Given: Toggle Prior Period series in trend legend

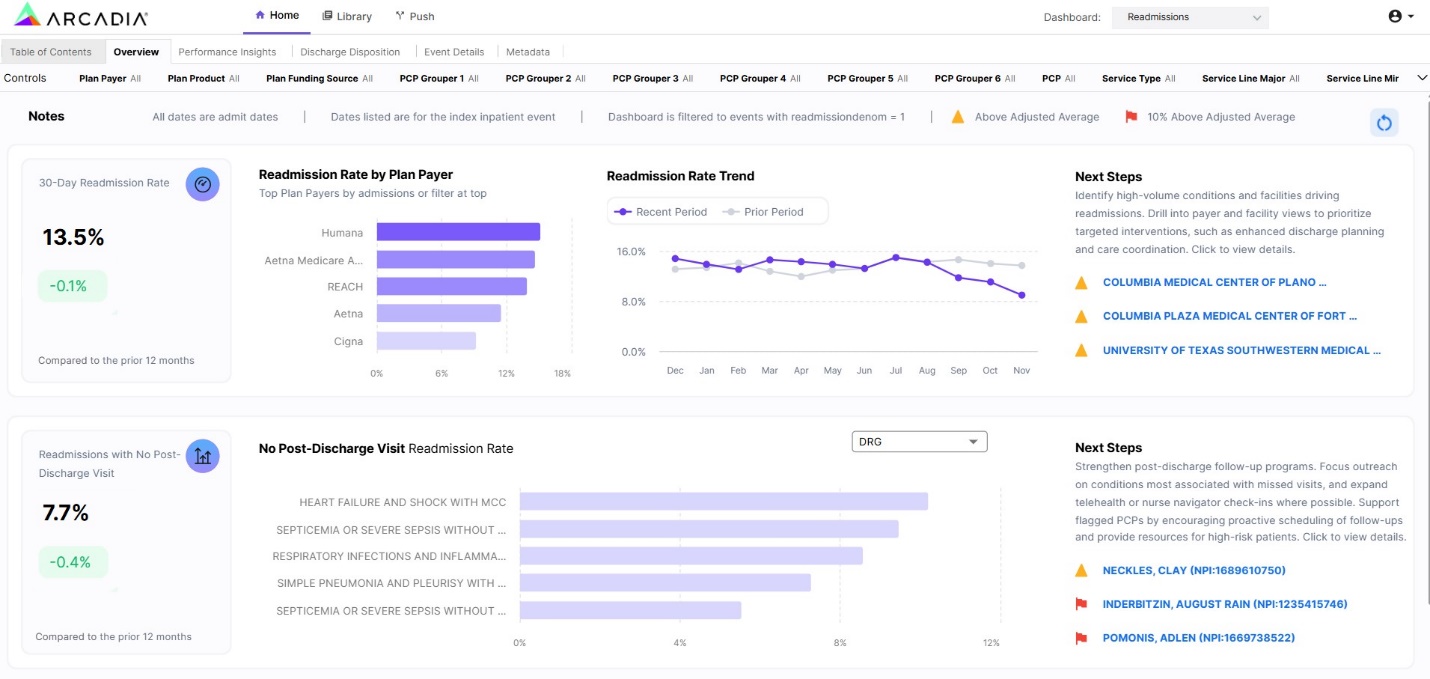Looking at the screenshot, I should coord(765,212).
